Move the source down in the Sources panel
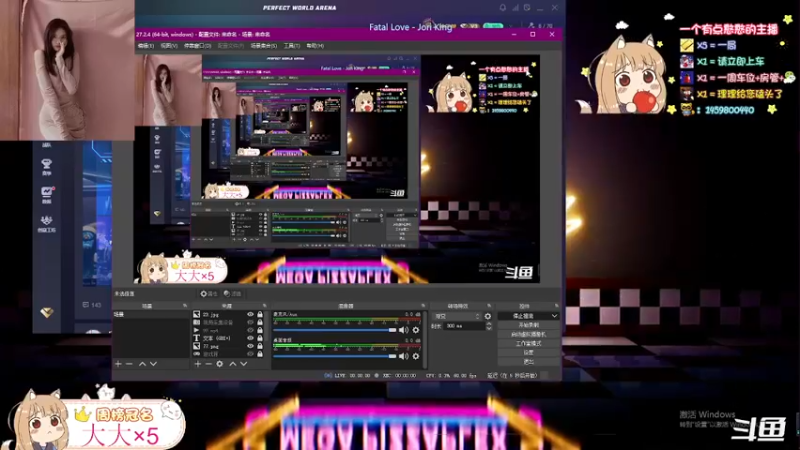 point(243,364)
